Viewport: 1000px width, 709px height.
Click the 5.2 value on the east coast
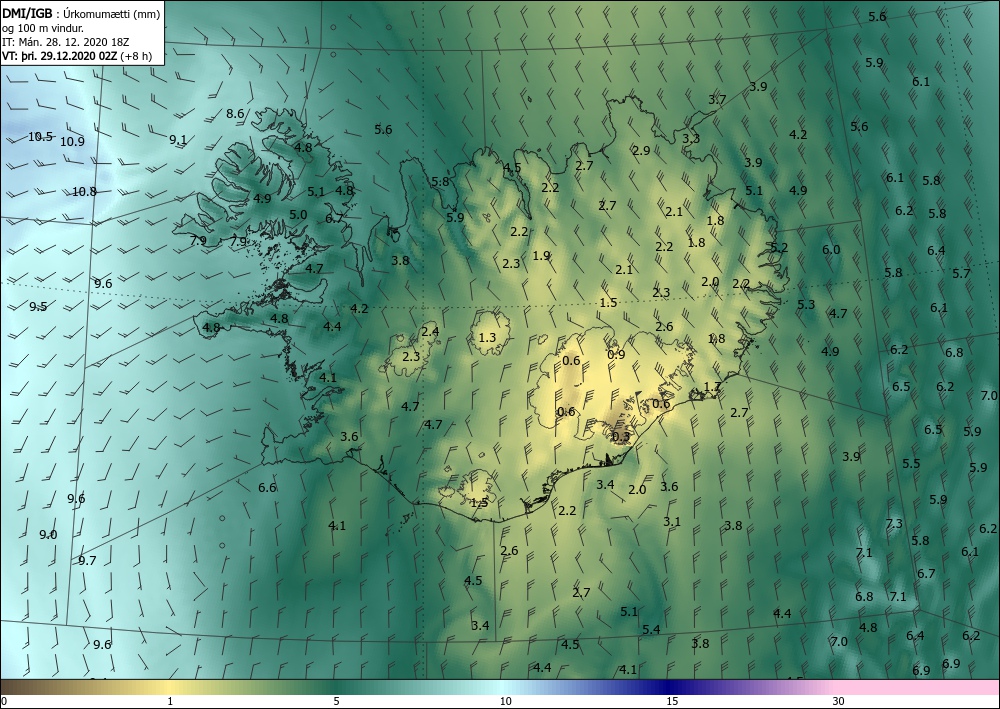coord(779,247)
